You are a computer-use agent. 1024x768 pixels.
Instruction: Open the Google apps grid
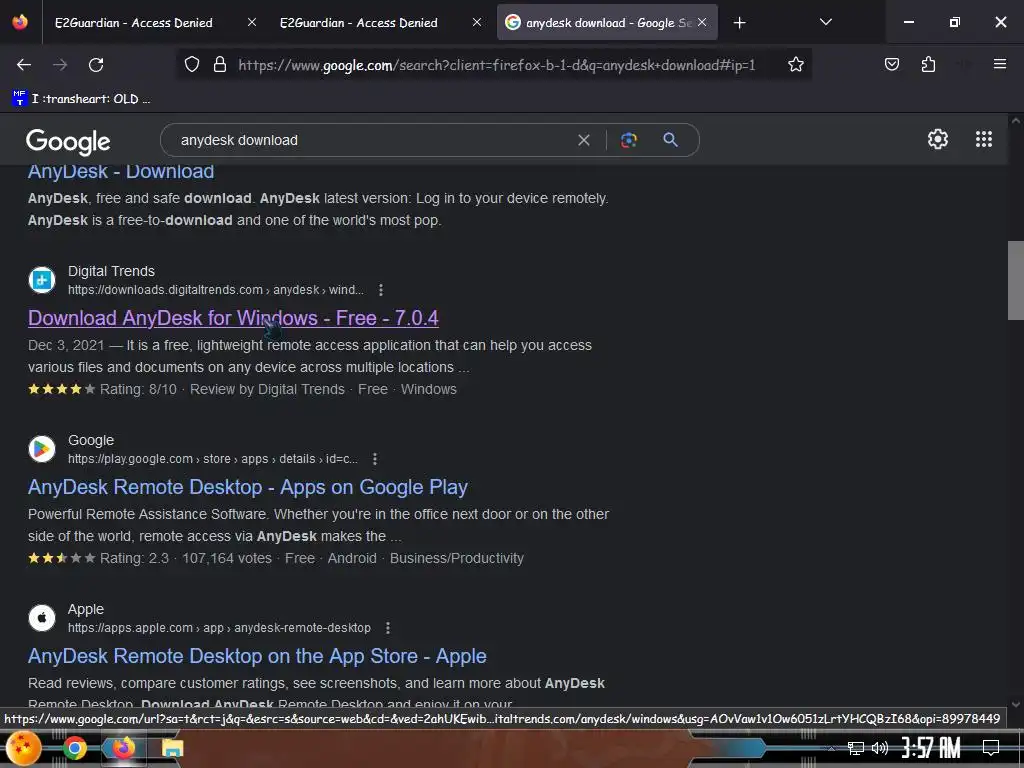(984, 139)
